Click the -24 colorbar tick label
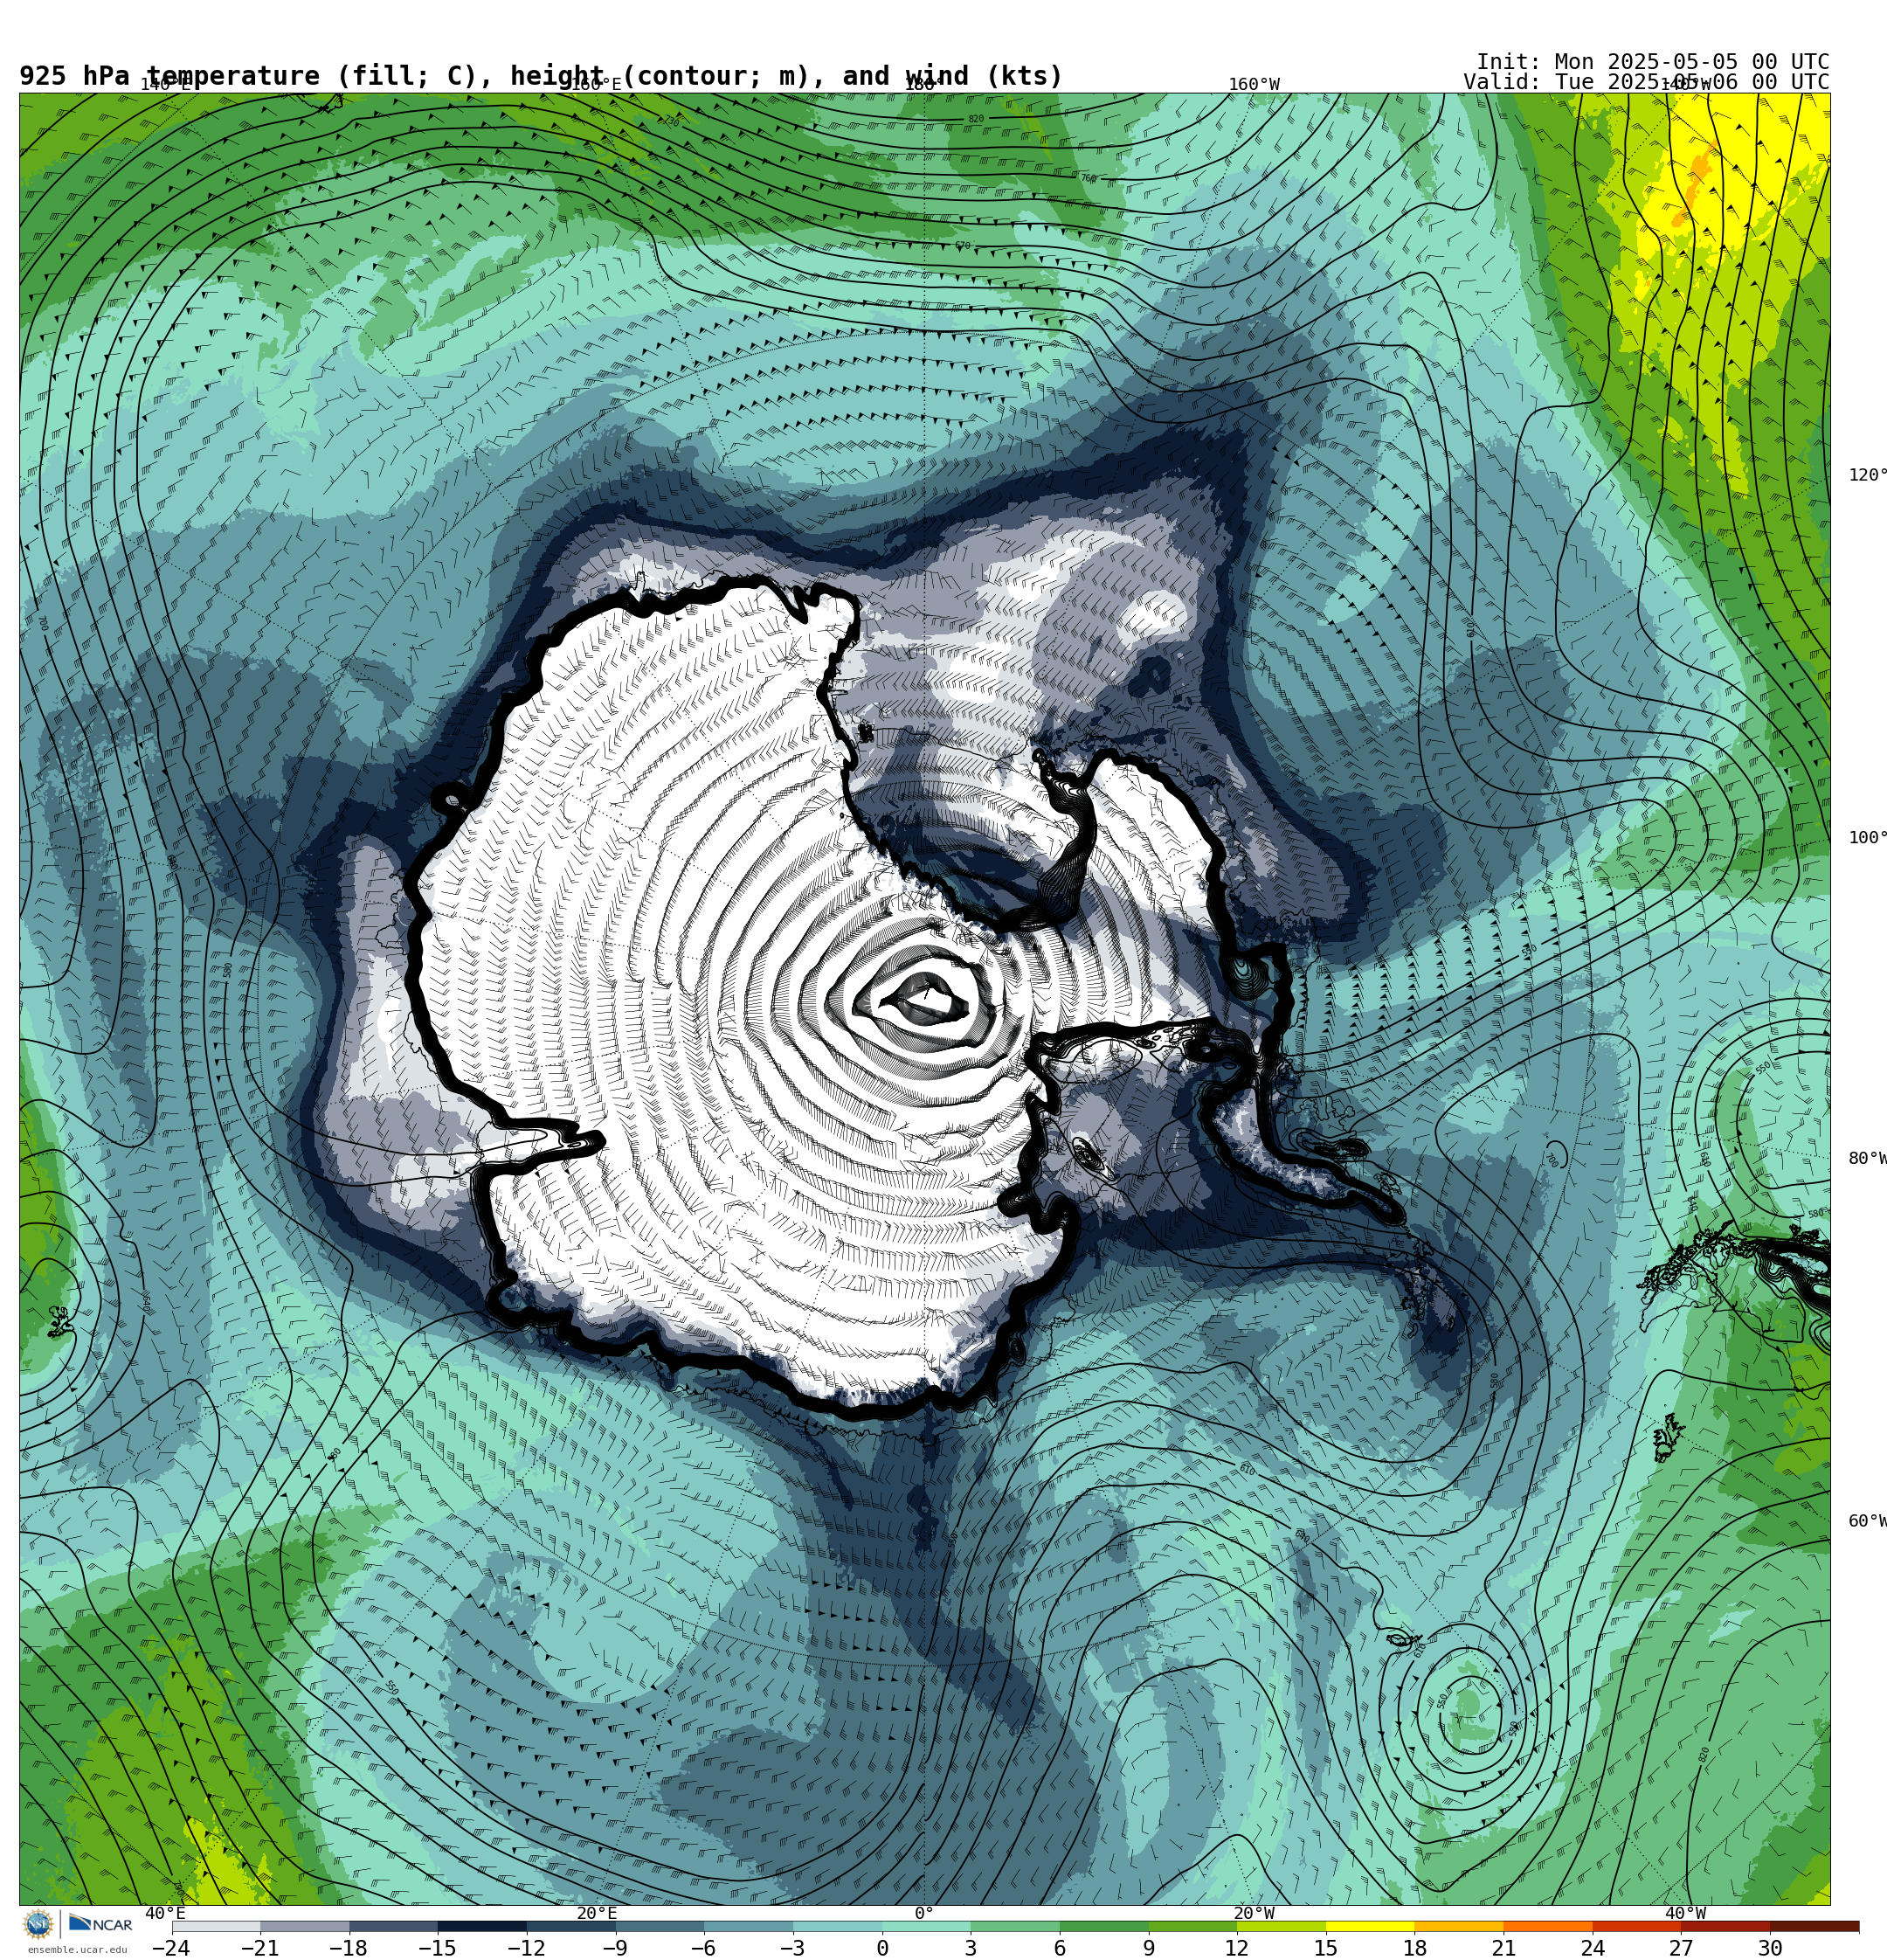Viewport: 1887px width, 1960px height. [x=170, y=1948]
